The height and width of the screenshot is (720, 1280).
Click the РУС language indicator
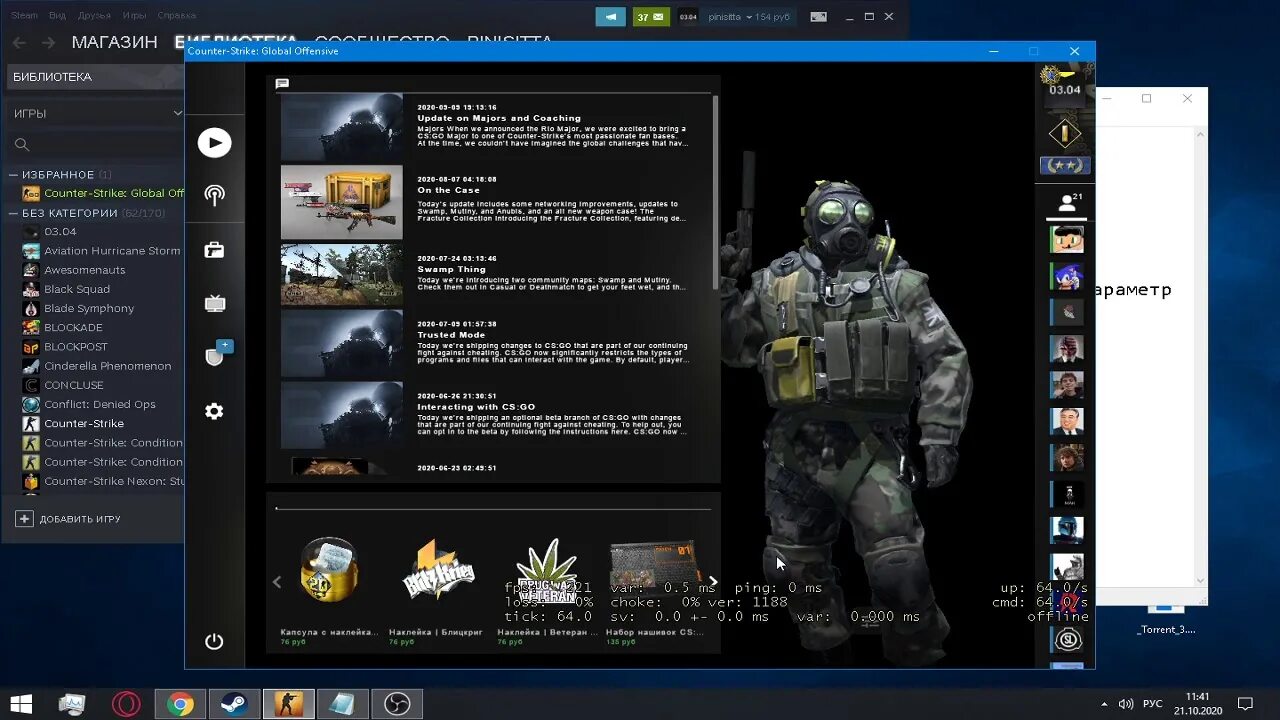(1153, 704)
